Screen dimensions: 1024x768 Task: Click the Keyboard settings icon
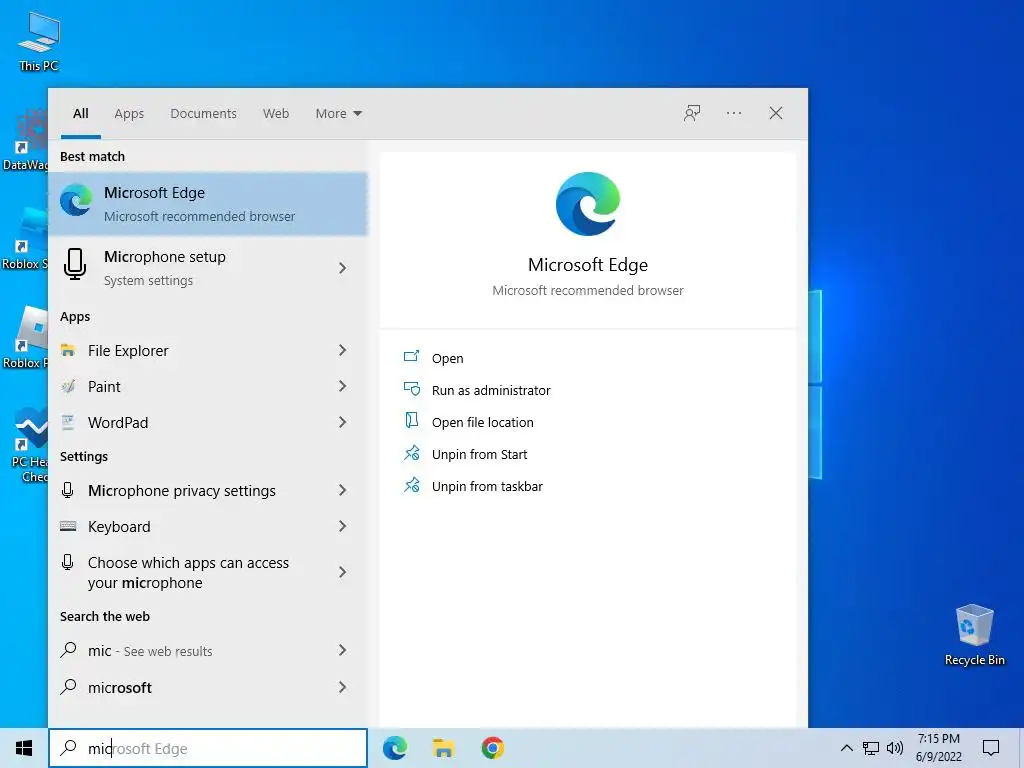coord(68,526)
